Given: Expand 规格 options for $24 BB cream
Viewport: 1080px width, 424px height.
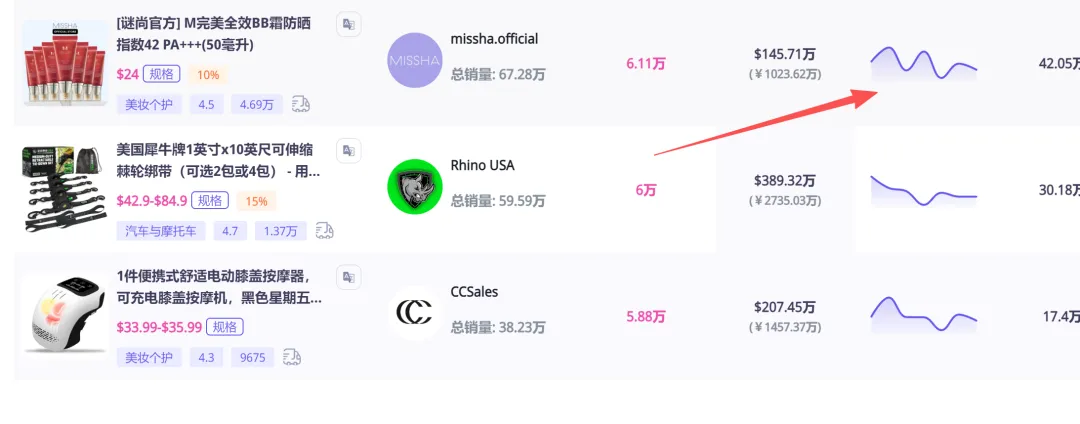Looking at the screenshot, I should pos(162,74).
